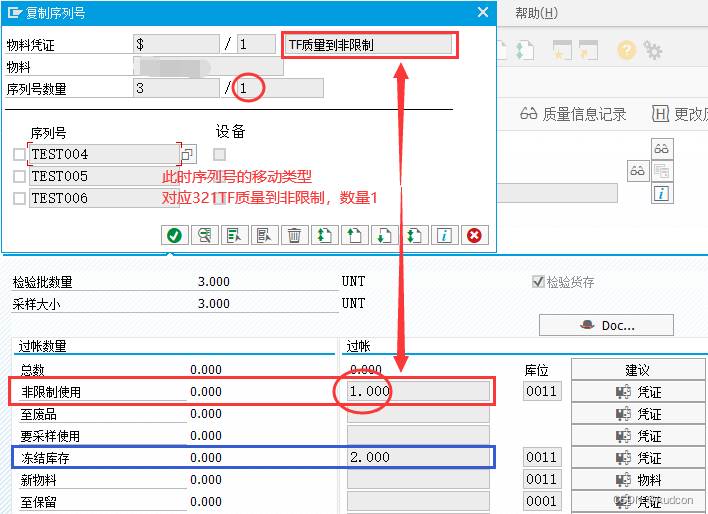708x514 pixels.
Task: Click the greyed copy-documents icon in main window
Action: (662, 171)
